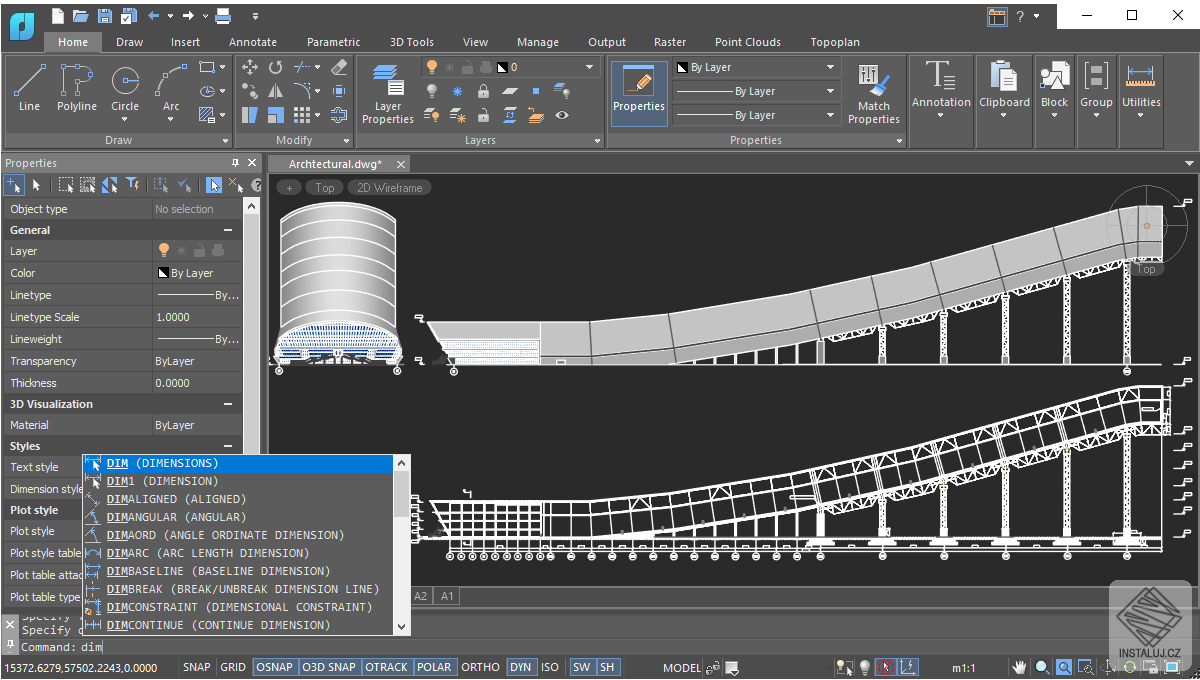The image size is (1200, 680).
Task: Open the Point Clouds tab
Action: click(748, 42)
